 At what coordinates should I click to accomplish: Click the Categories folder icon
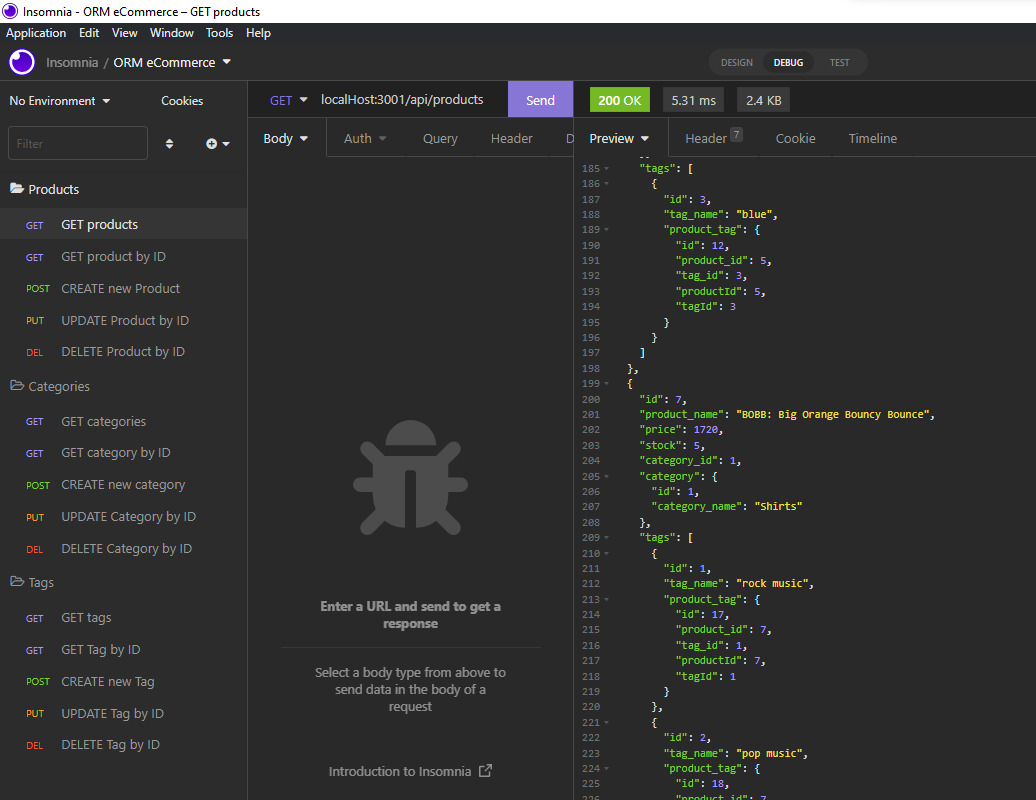tap(17, 386)
